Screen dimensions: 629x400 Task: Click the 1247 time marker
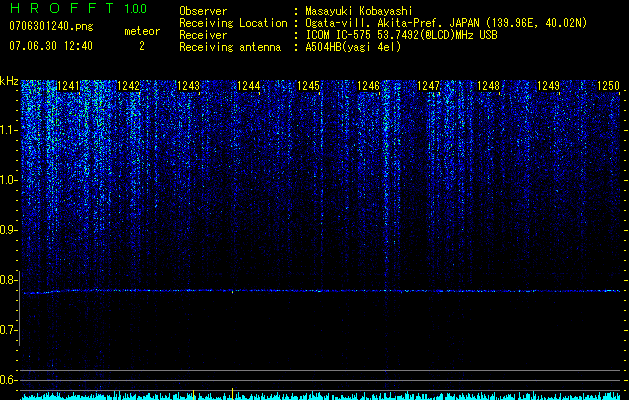point(428,86)
